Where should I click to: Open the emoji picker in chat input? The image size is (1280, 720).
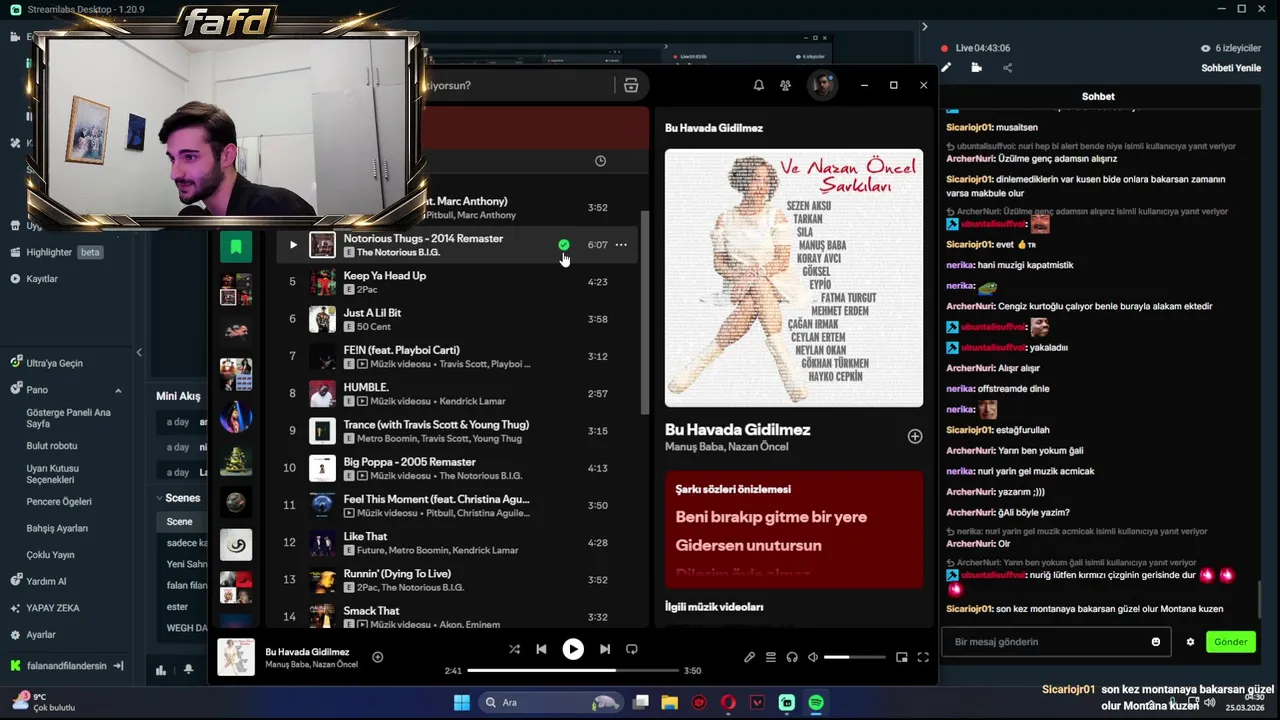pos(1156,642)
